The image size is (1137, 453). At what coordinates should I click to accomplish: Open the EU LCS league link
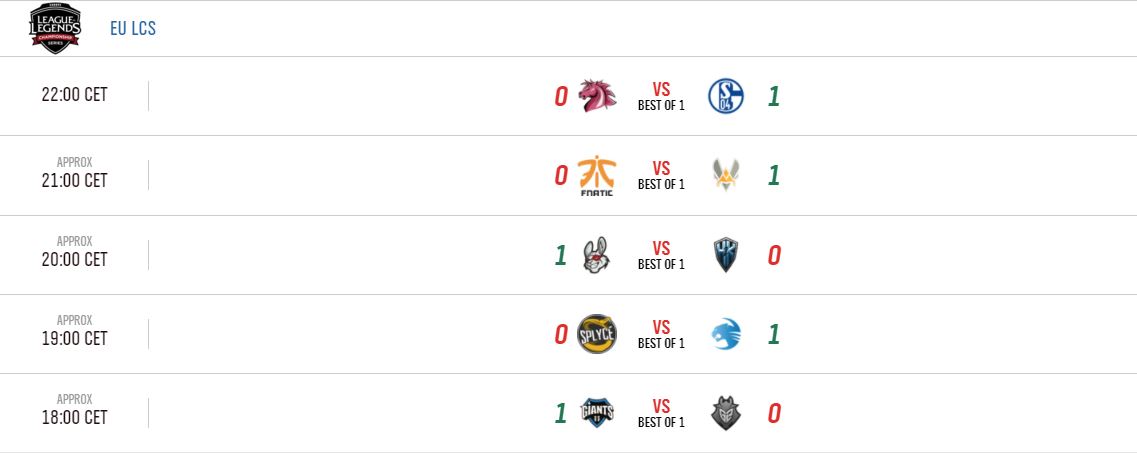click(133, 29)
